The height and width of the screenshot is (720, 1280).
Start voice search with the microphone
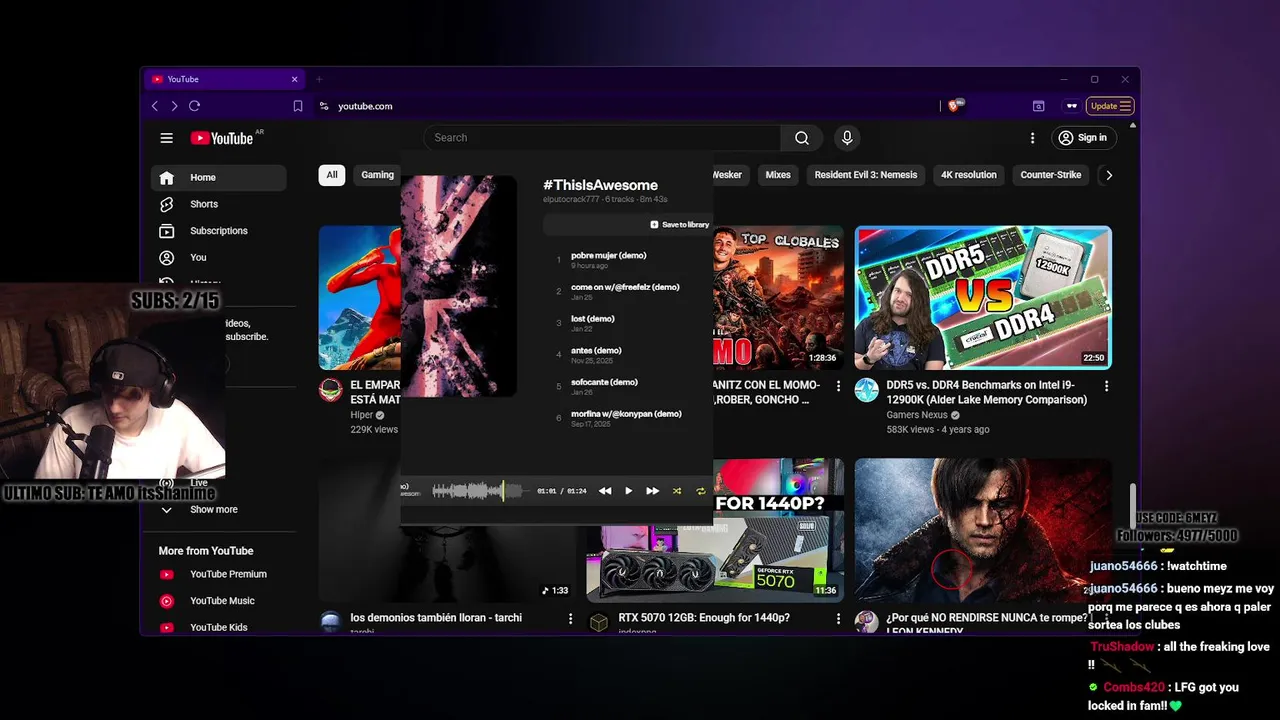pos(847,138)
